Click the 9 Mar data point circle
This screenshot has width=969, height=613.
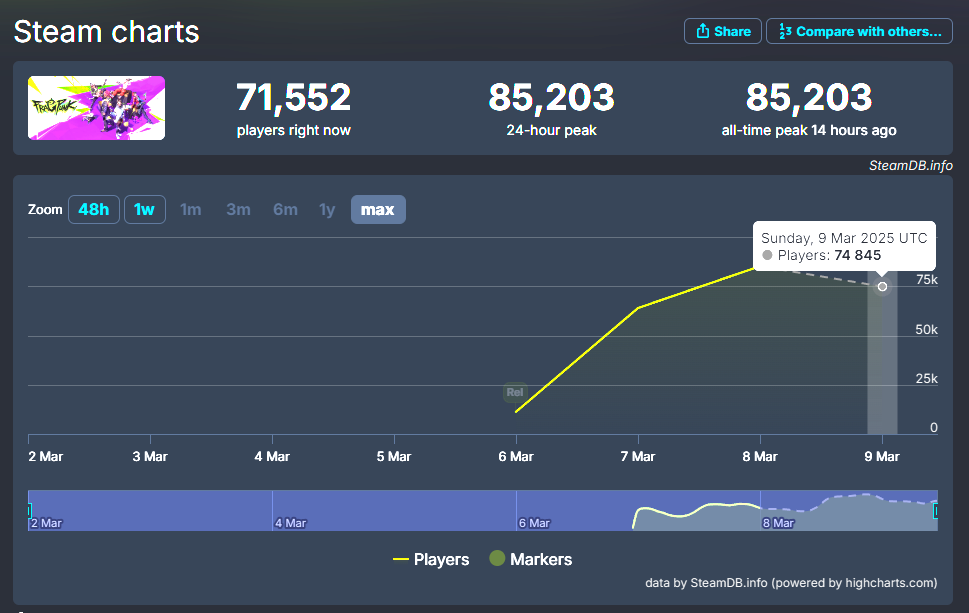[x=882, y=287]
